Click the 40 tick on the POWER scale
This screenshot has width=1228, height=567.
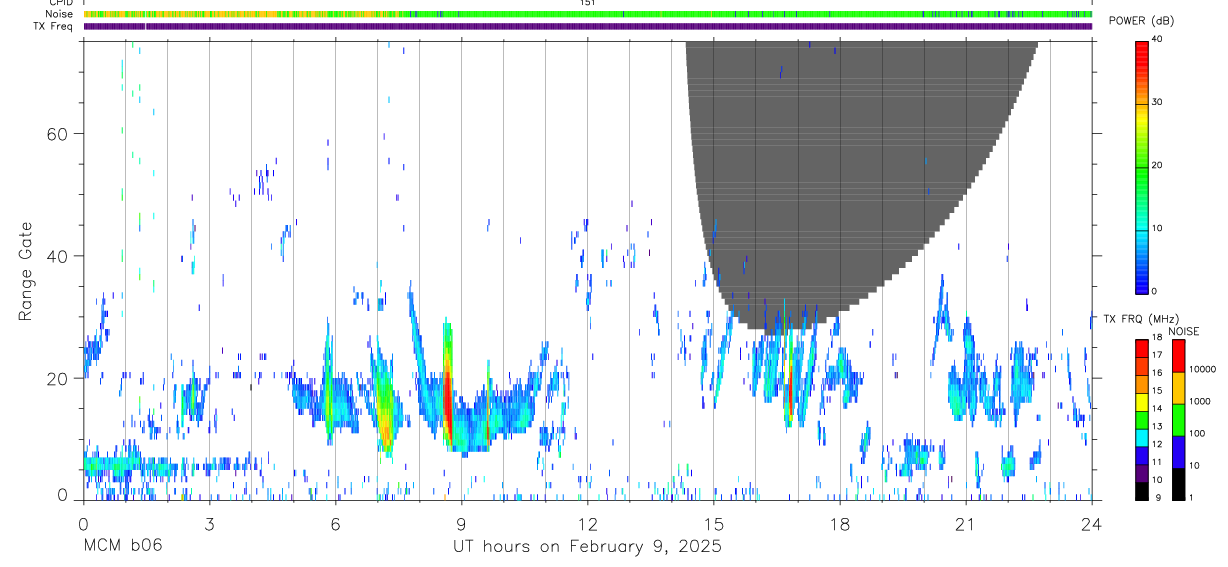[x=1157, y=39]
